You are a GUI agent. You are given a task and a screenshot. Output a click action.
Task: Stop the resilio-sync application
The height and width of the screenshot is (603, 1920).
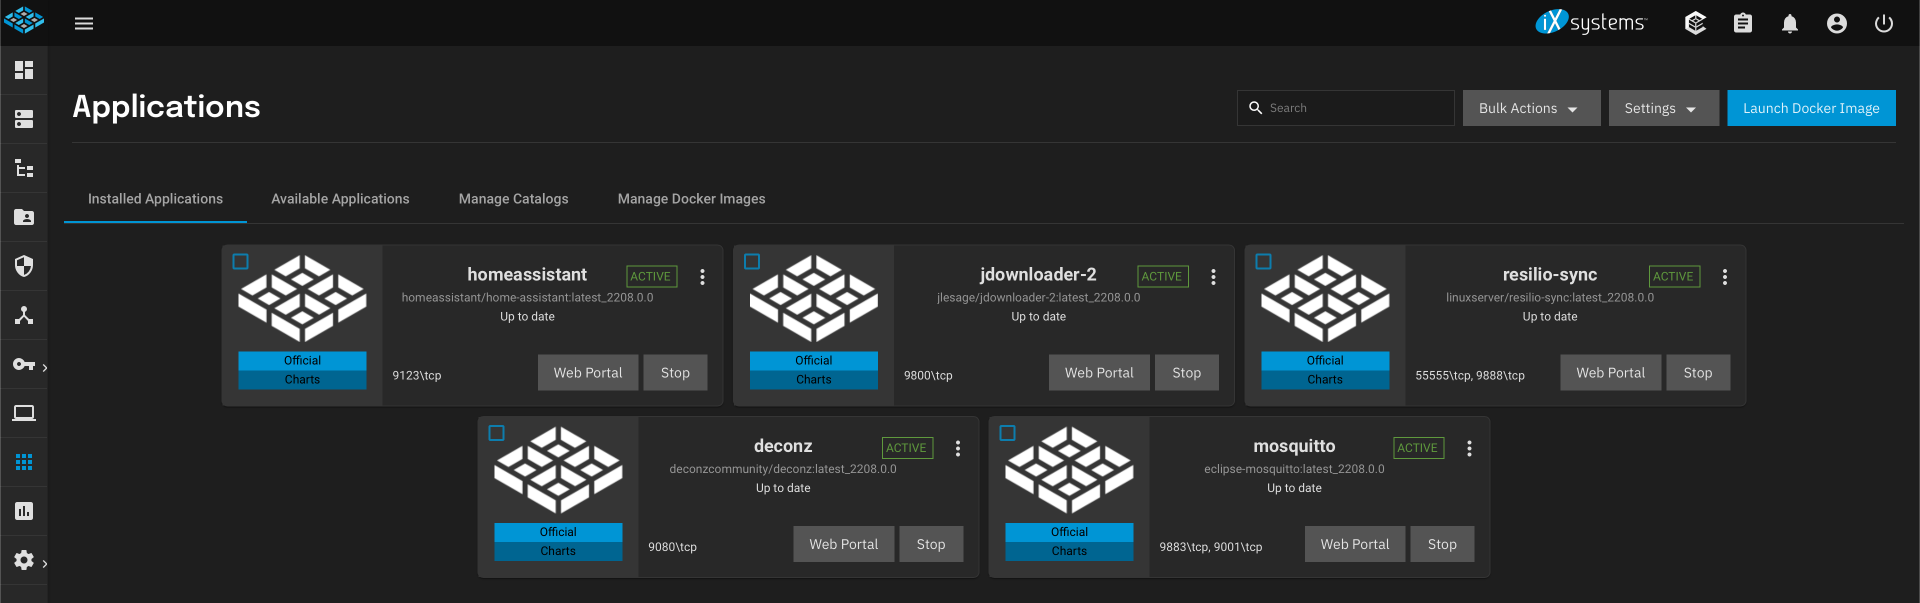pyautogui.click(x=1698, y=373)
